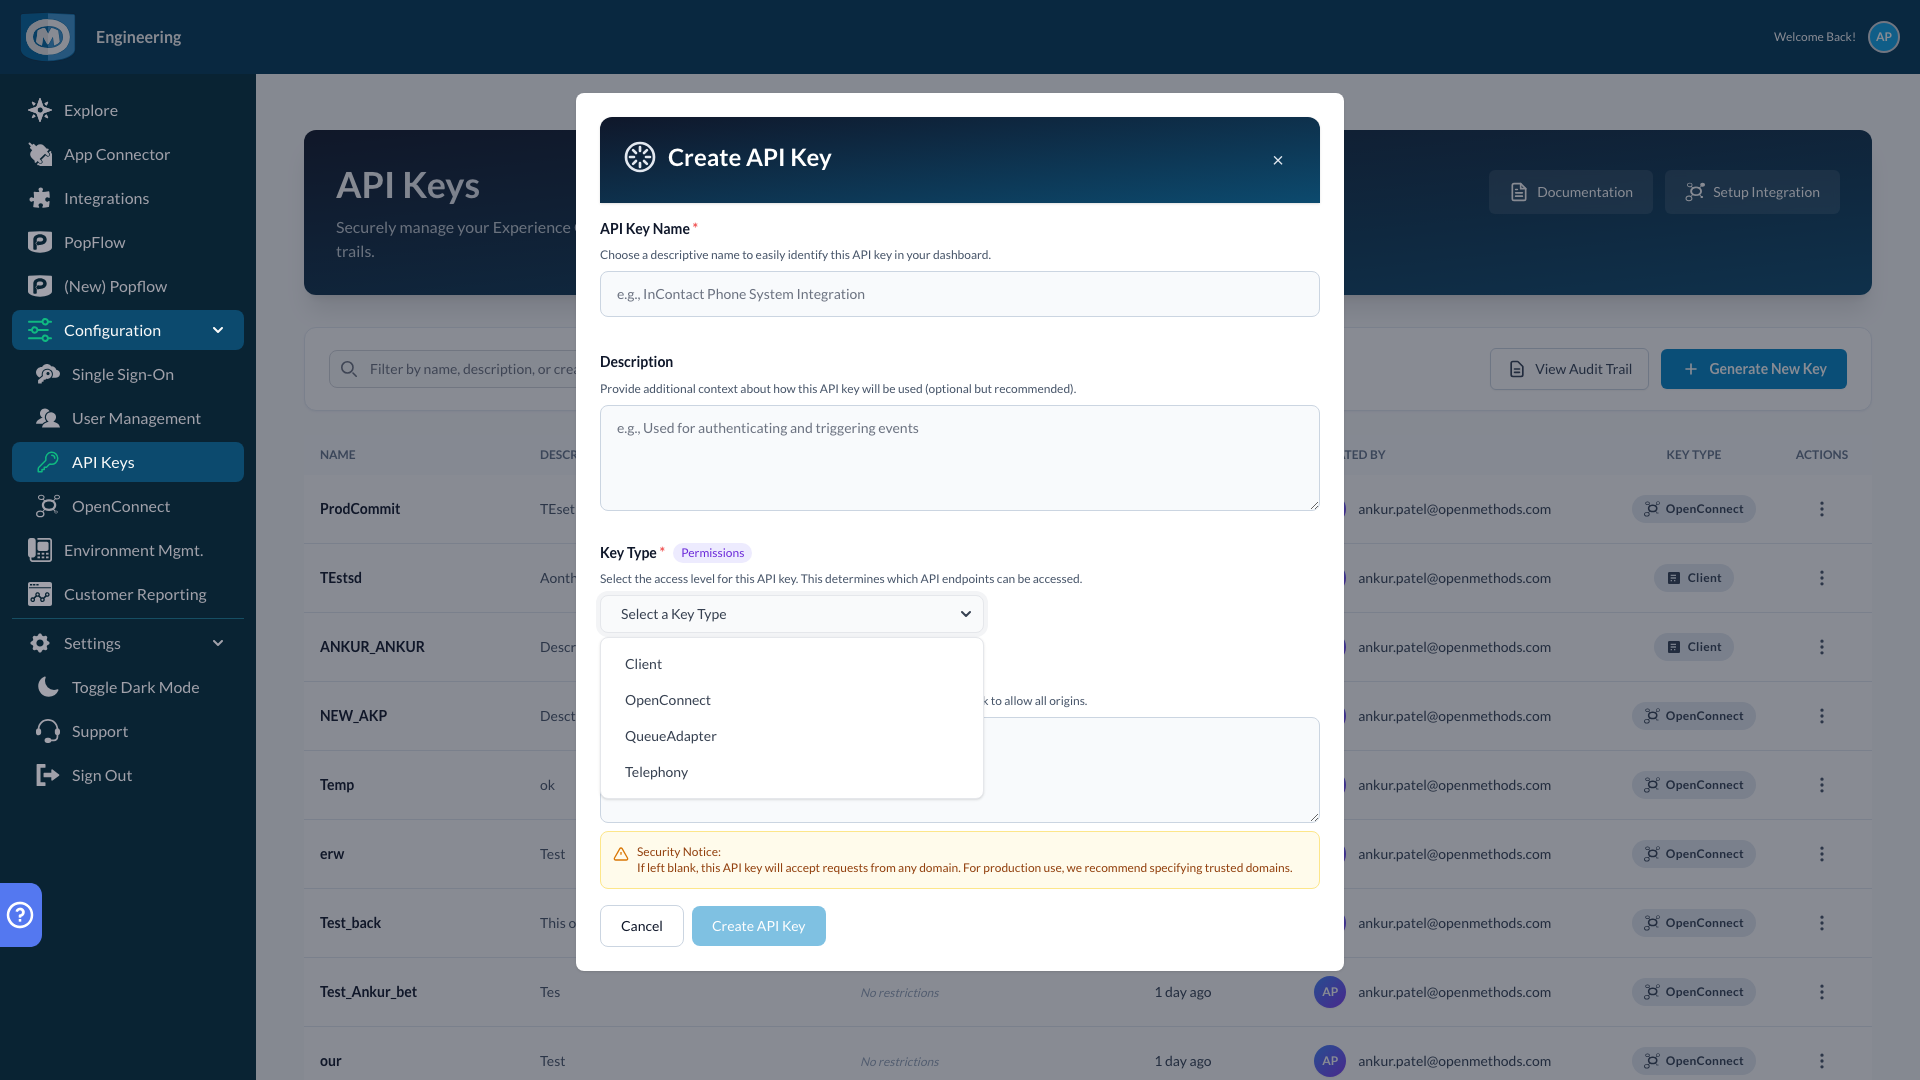This screenshot has height=1080, width=1920.
Task: Open actions menu for erw row
Action: click(x=1822, y=854)
